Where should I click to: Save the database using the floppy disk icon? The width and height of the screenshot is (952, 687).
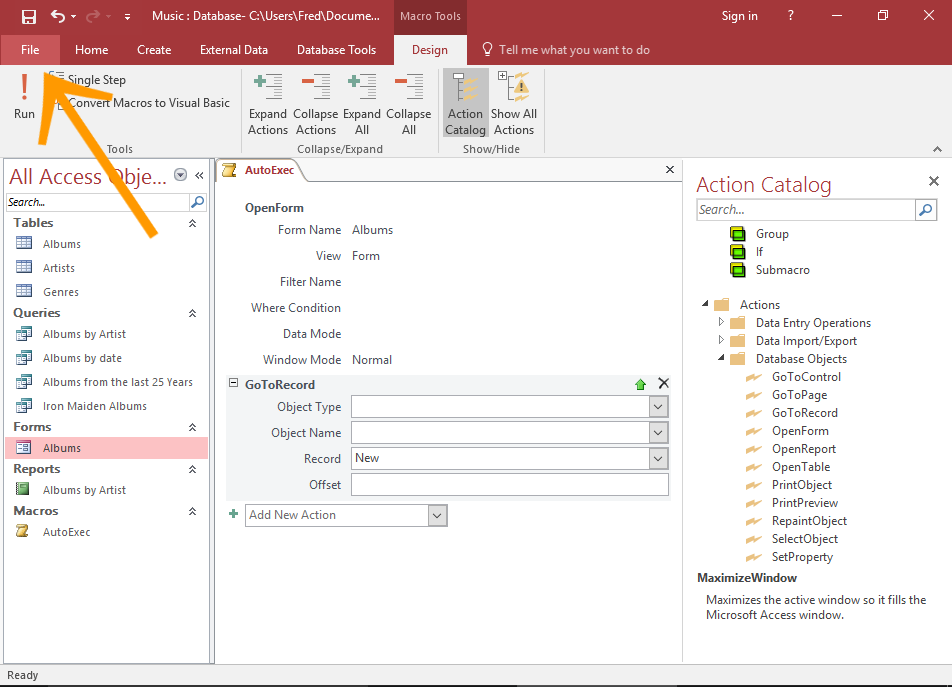click(29, 16)
